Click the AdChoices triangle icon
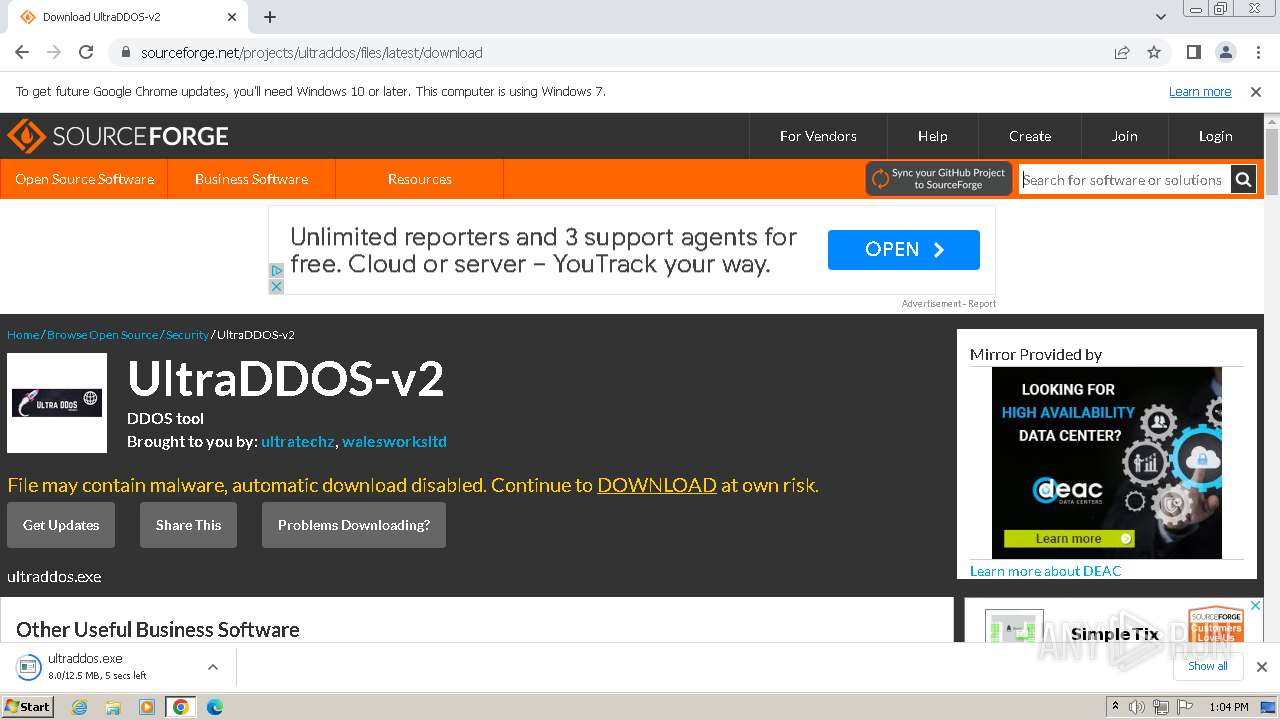1280x720 pixels. click(x=276, y=270)
